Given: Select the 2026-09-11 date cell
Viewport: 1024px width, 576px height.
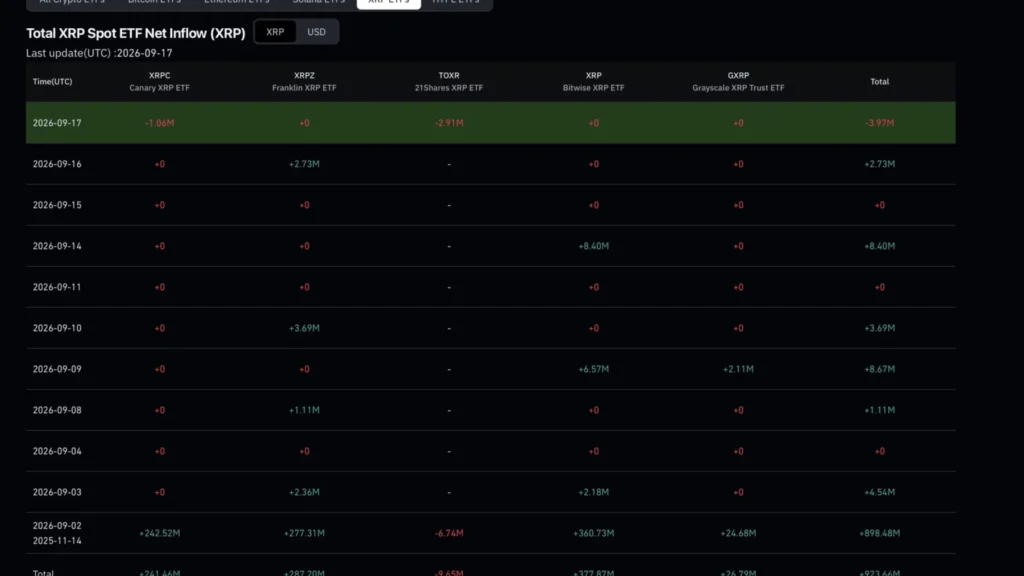Looking at the screenshot, I should [57, 287].
